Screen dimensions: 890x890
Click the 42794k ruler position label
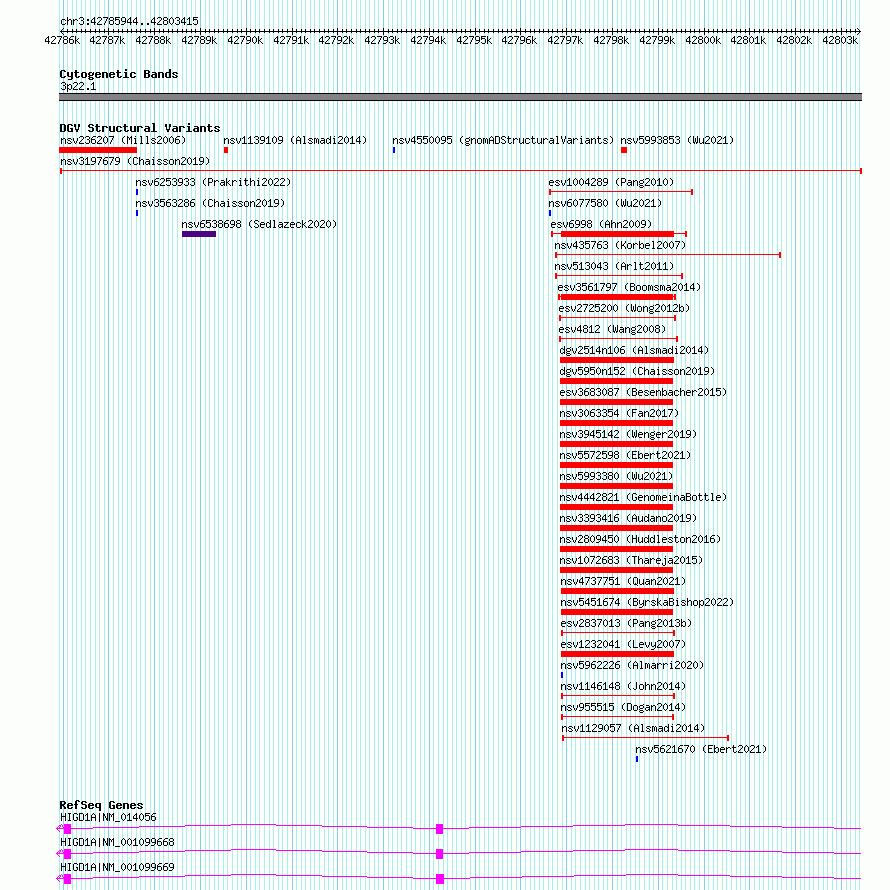(x=428, y=40)
